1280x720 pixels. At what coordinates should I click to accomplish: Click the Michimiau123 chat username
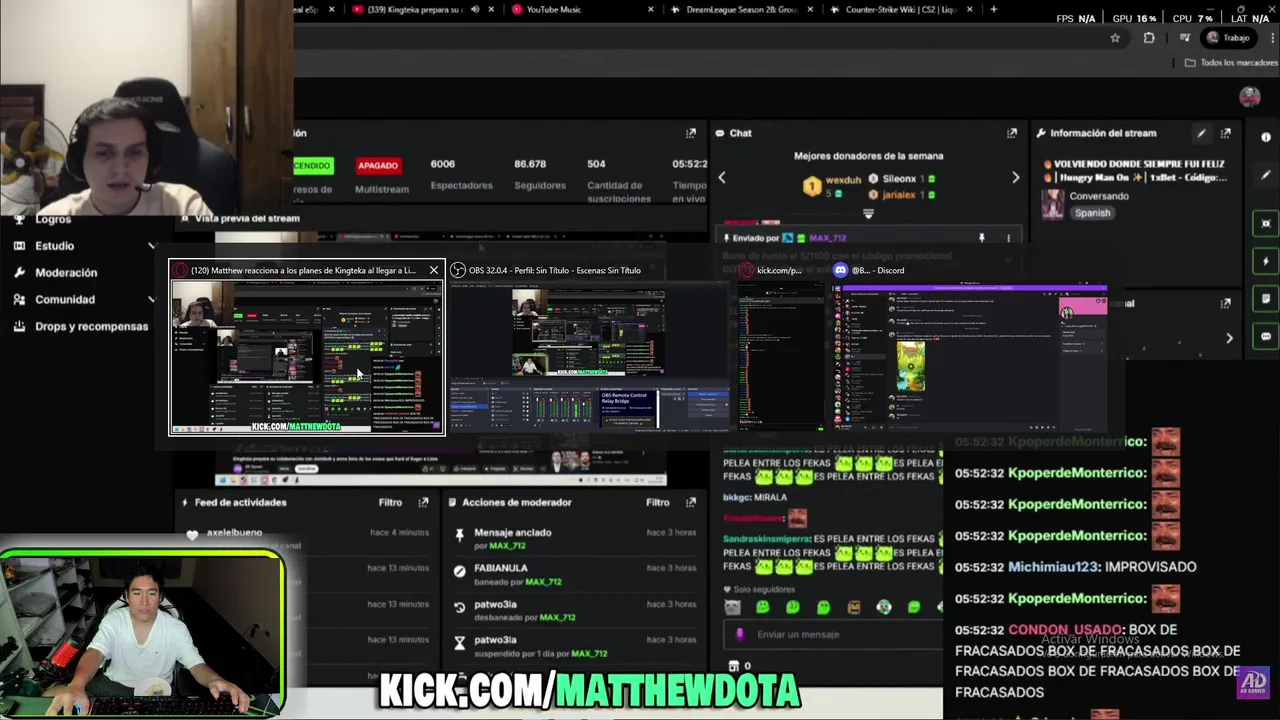(1053, 567)
